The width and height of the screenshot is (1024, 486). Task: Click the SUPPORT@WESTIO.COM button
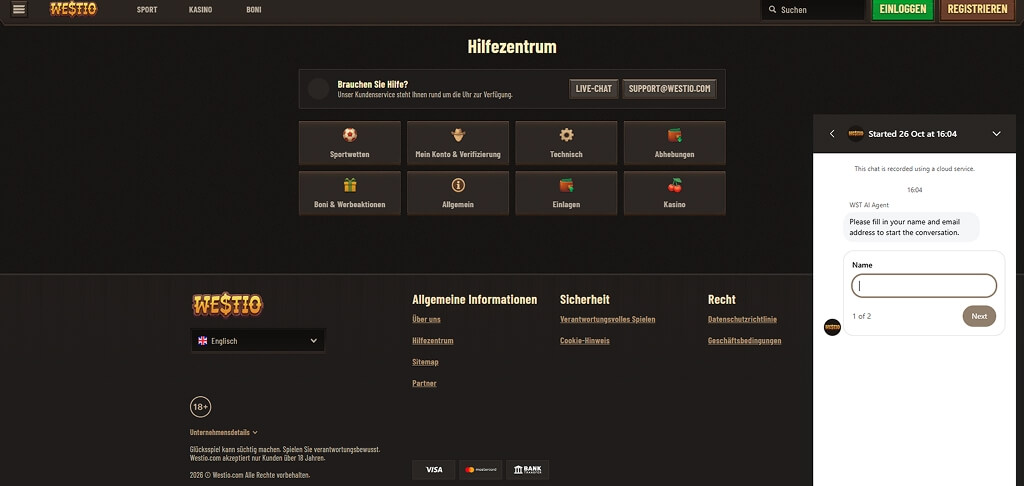click(669, 89)
